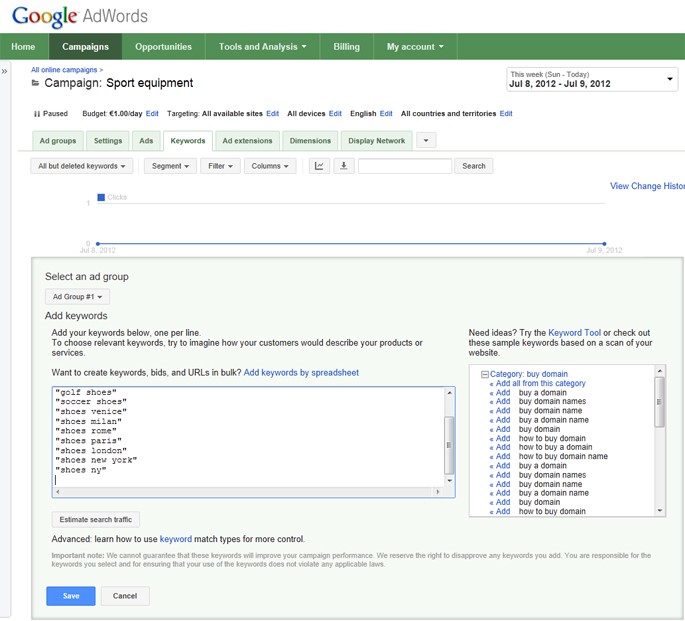The width and height of the screenshot is (685, 621).
Task: Open Tools and Analysis menu
Action: point(262,47)
